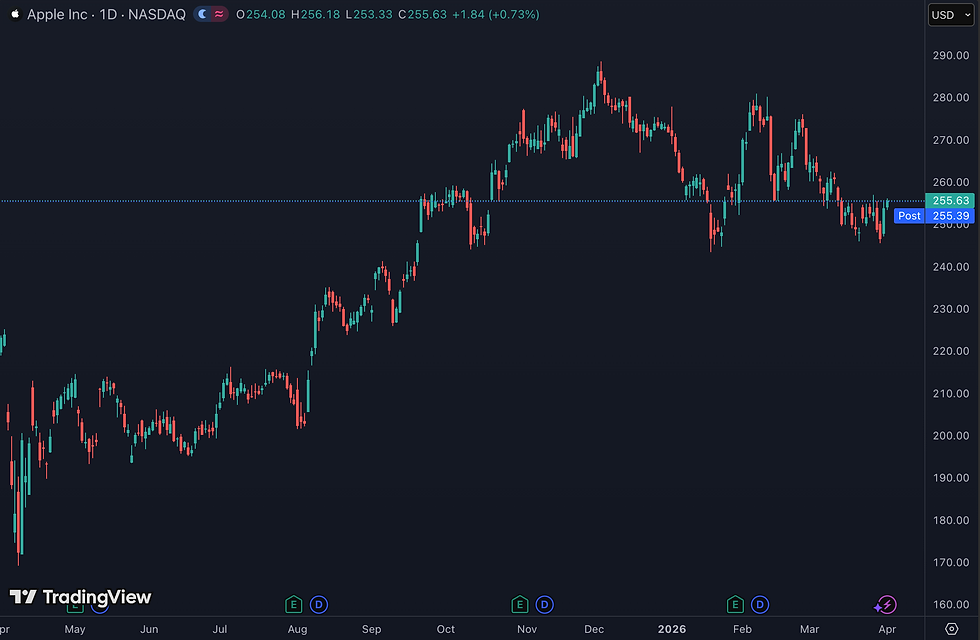Image resolution: width=980 pixels, height=640 pixels.
Task: Click the 170.00 price axis label
Action: 951,562
